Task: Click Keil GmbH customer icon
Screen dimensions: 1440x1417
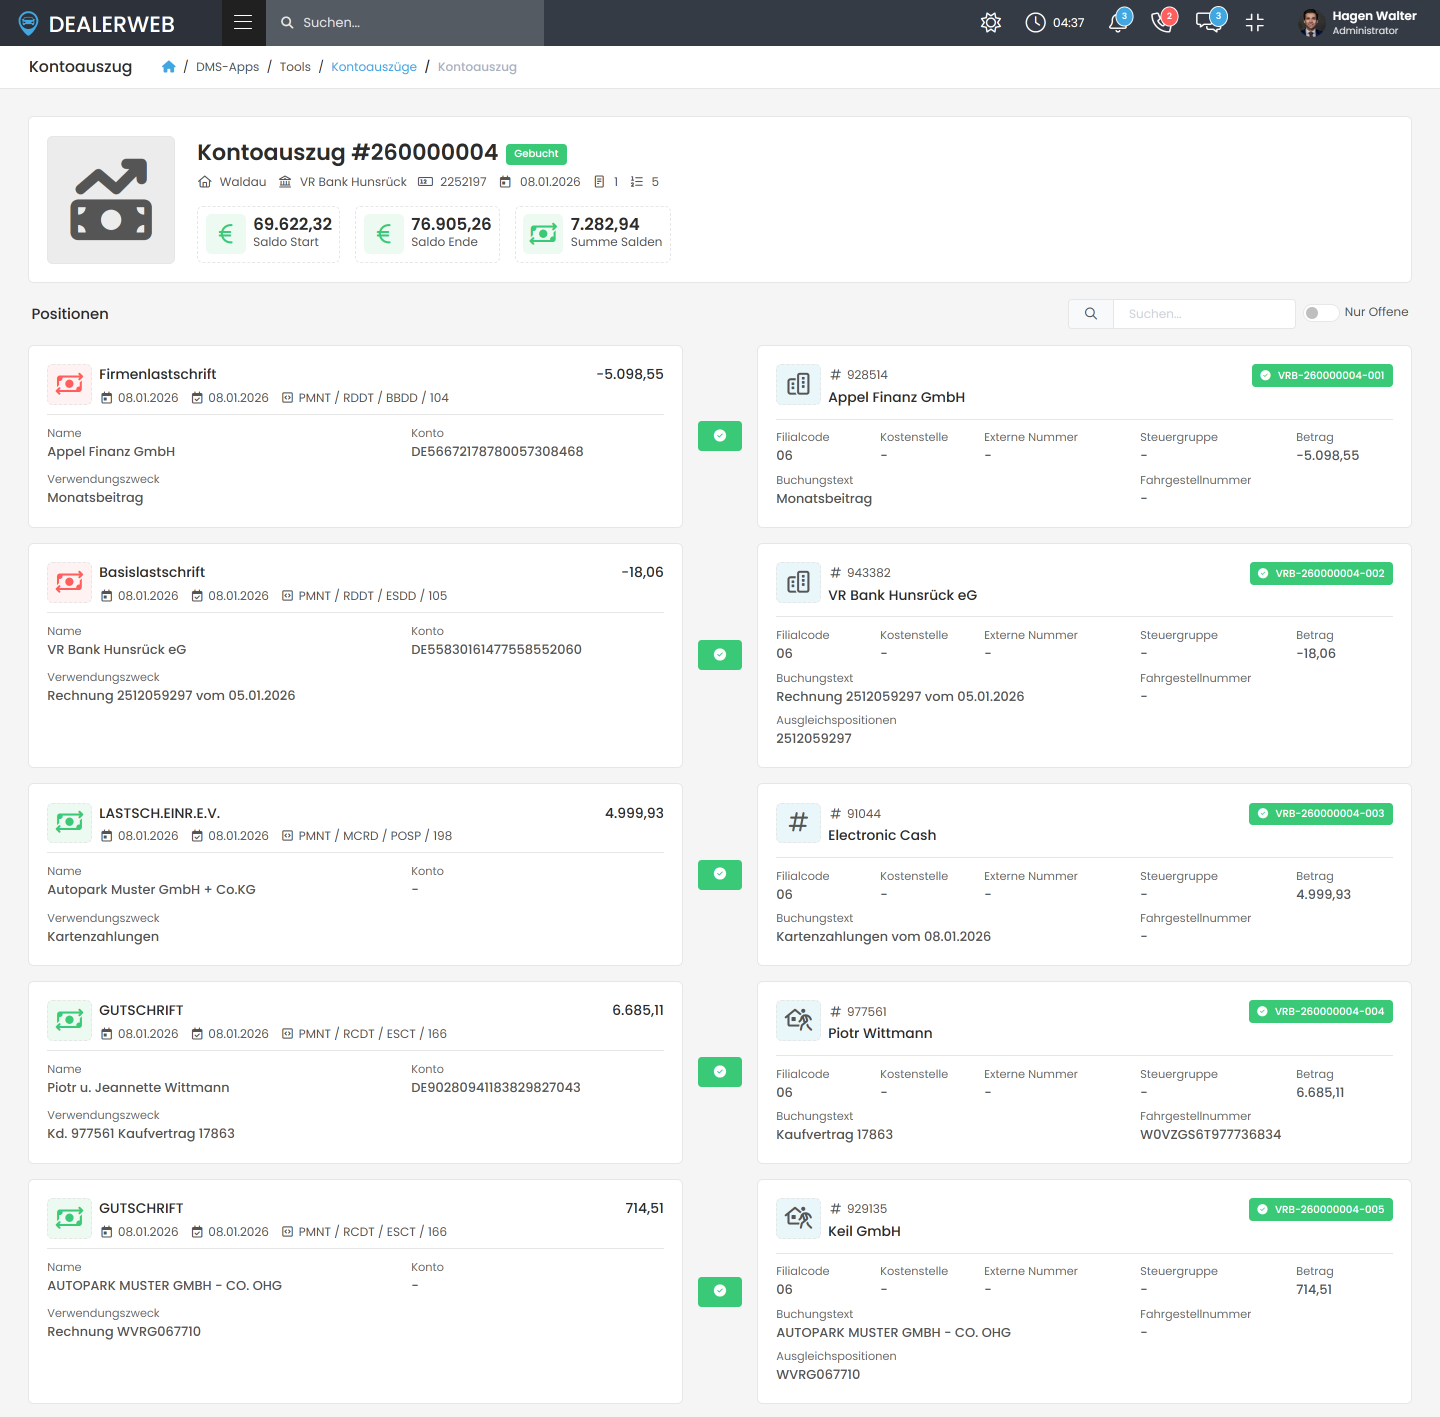Action: coord(798,1218)
